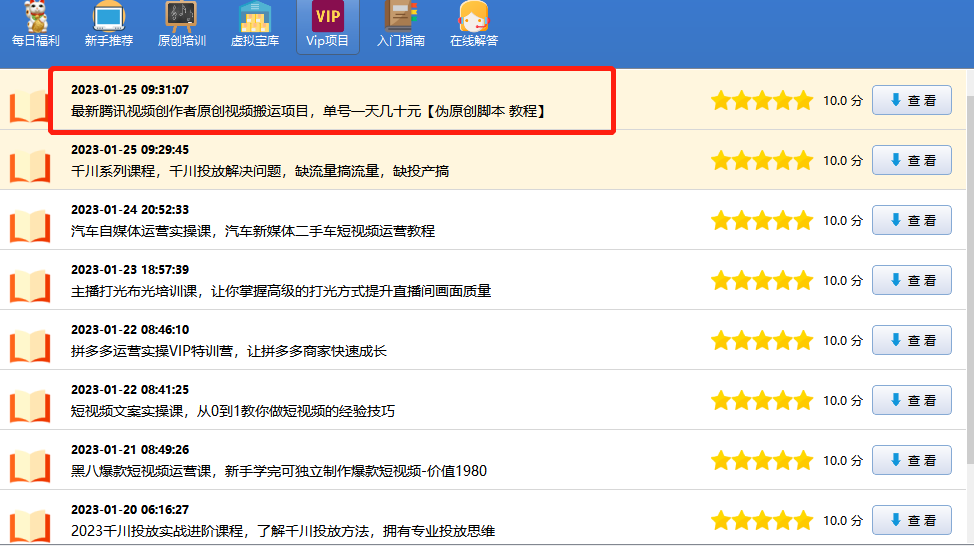
Task: Click timestamp 2023-01-24 20:52:33
Action: pyautogui.click(x=130, y=209)
